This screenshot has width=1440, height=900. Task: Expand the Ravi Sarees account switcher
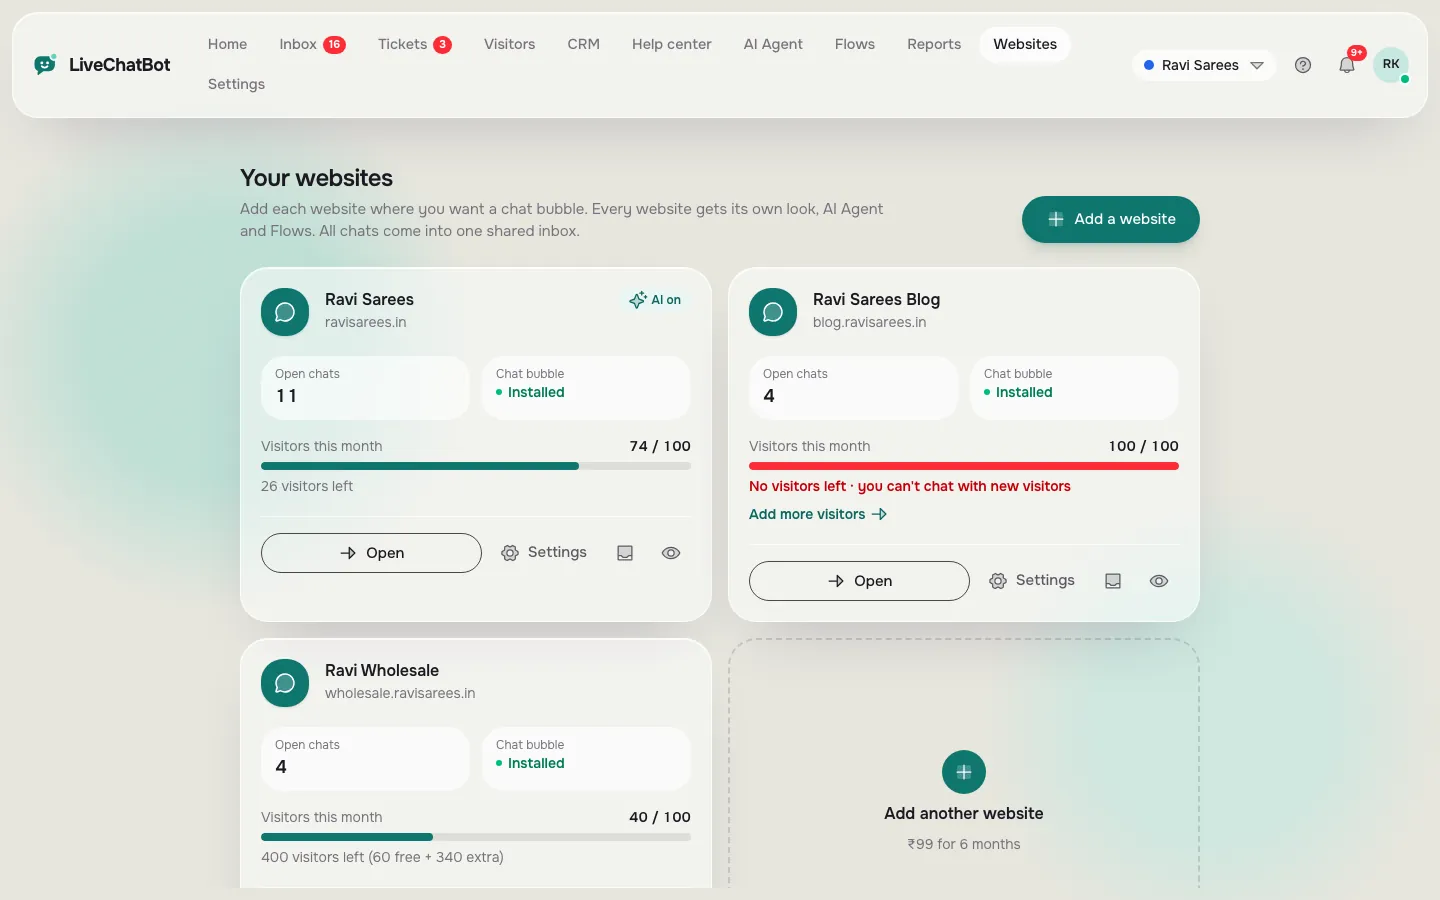pos(1204,65)
